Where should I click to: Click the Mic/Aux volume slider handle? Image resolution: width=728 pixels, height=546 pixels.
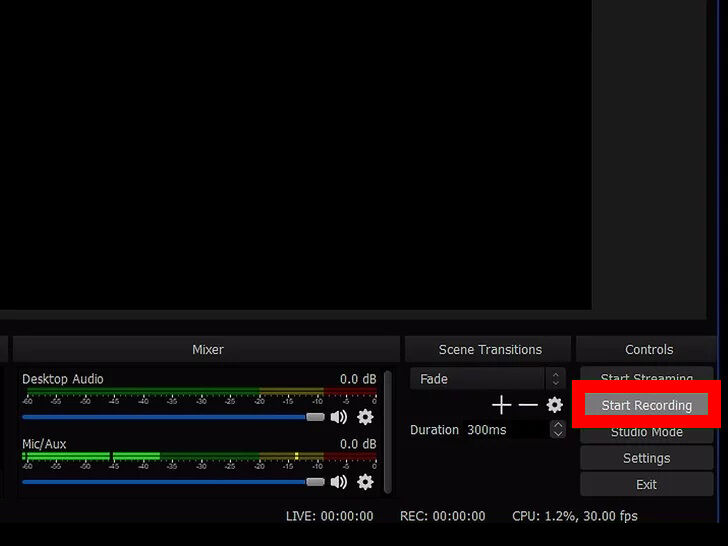315,482
